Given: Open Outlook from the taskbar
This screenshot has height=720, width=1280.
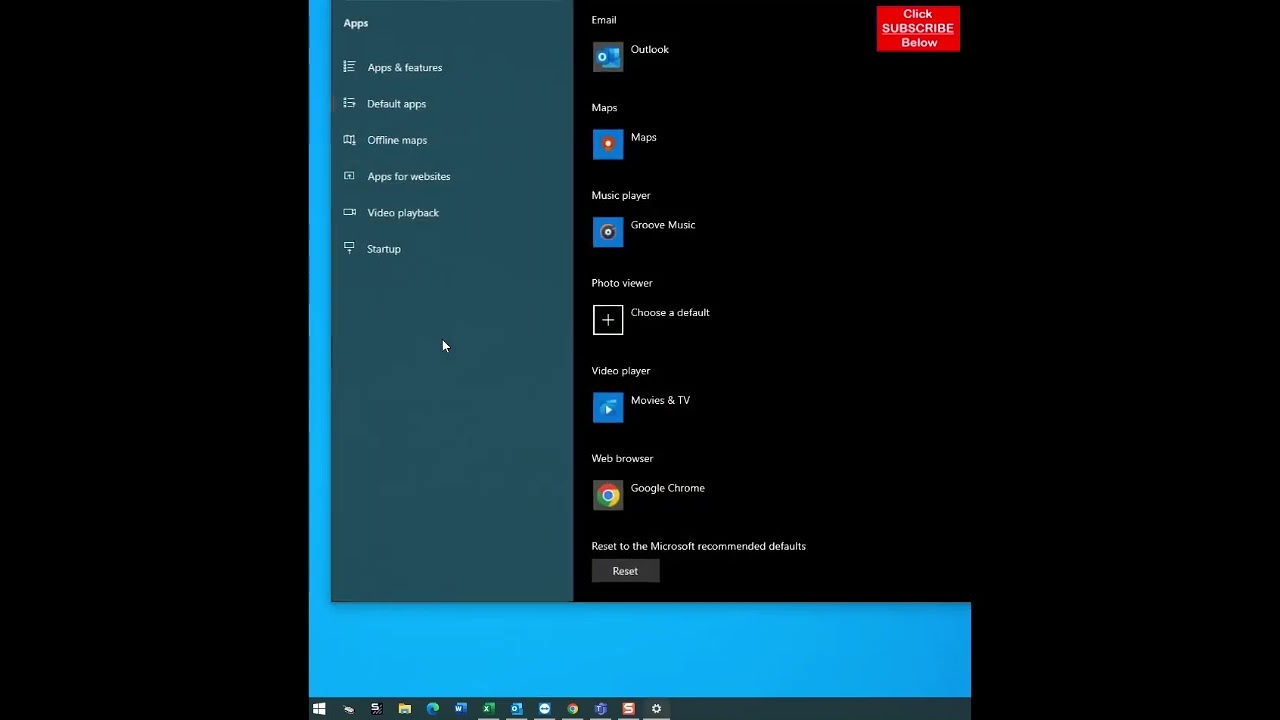Looking at the screenshot, I should pos(516,708).
